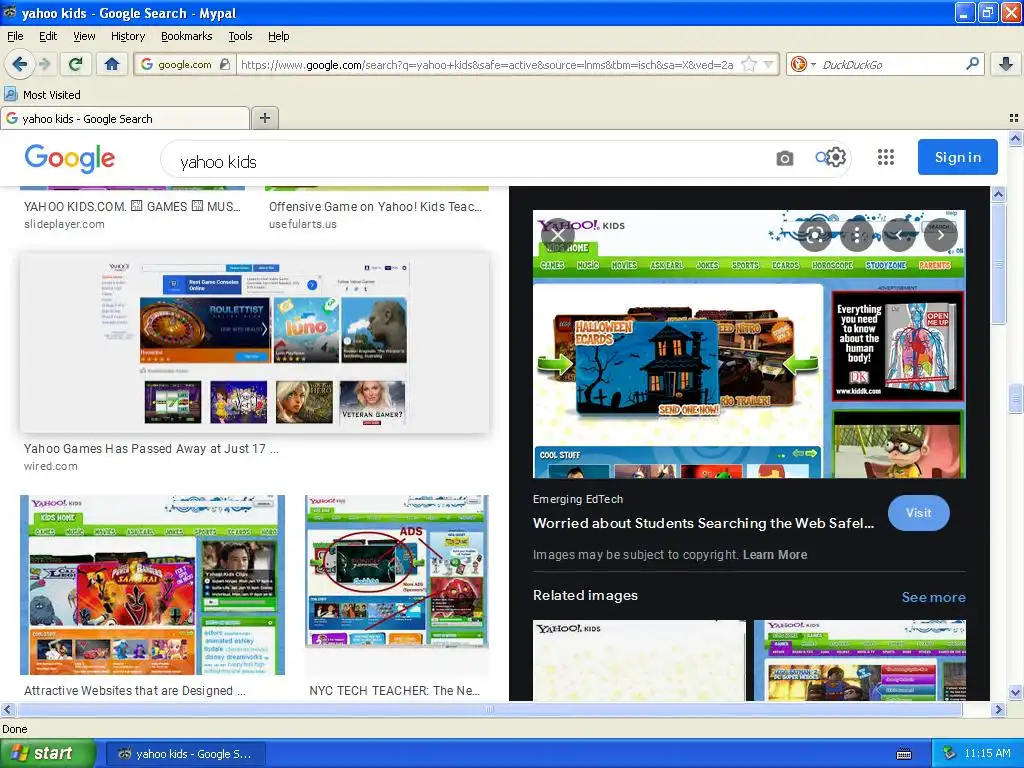Click 'Offensive Game on Yahoo! Kids Teac...' title
This screenshot has width=1024, height=768.
tap(376, 206)
